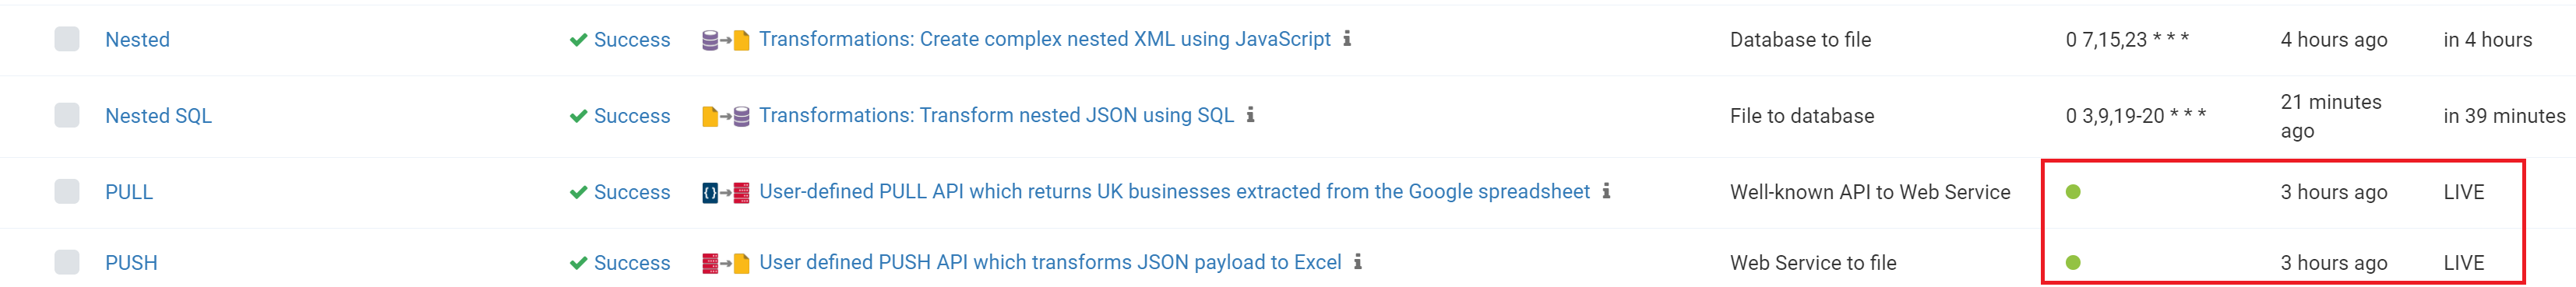Click the file-to-database icon in Nested SQL row
2576x287 pixels.
click(x=726, y=116)
